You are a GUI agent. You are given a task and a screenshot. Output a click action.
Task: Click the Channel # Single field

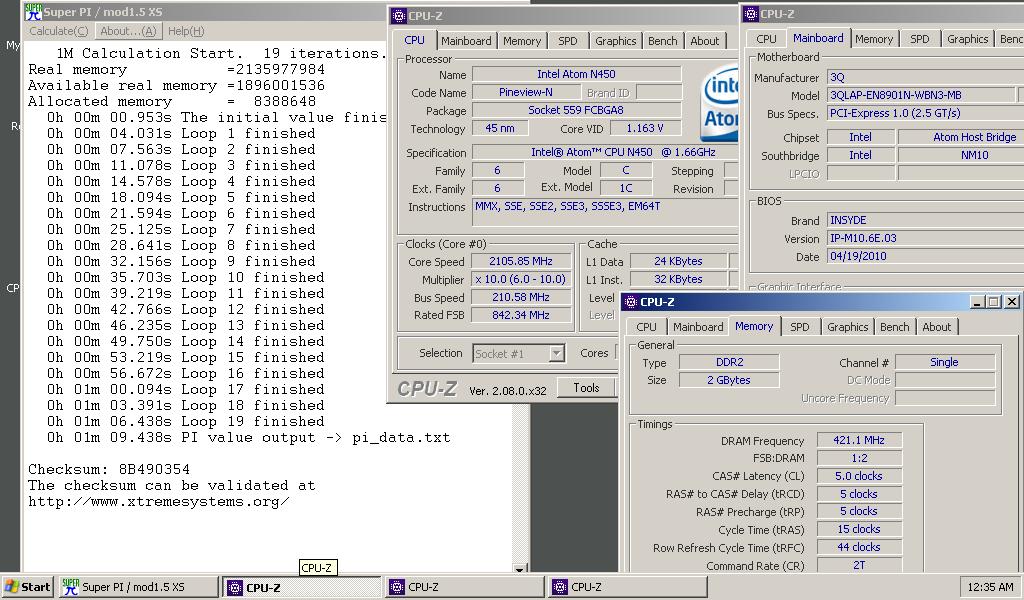coord(945,362)
